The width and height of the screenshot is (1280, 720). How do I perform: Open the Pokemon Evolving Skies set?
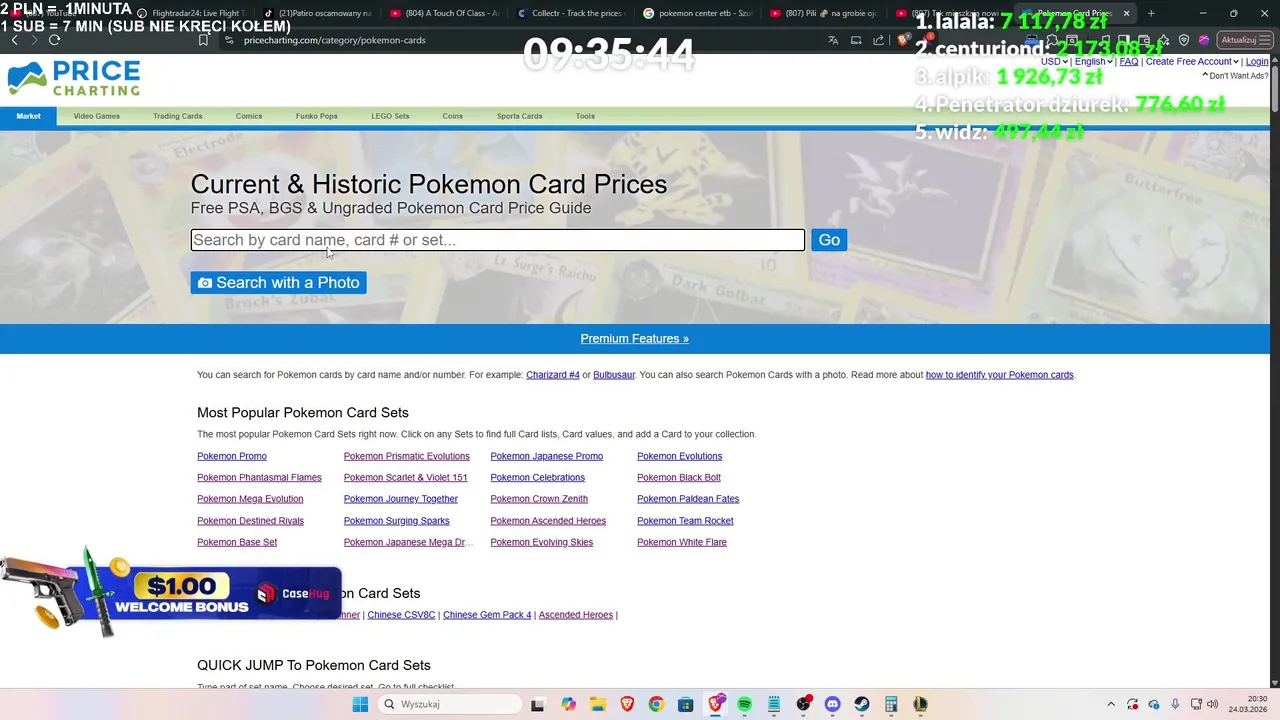541,542
